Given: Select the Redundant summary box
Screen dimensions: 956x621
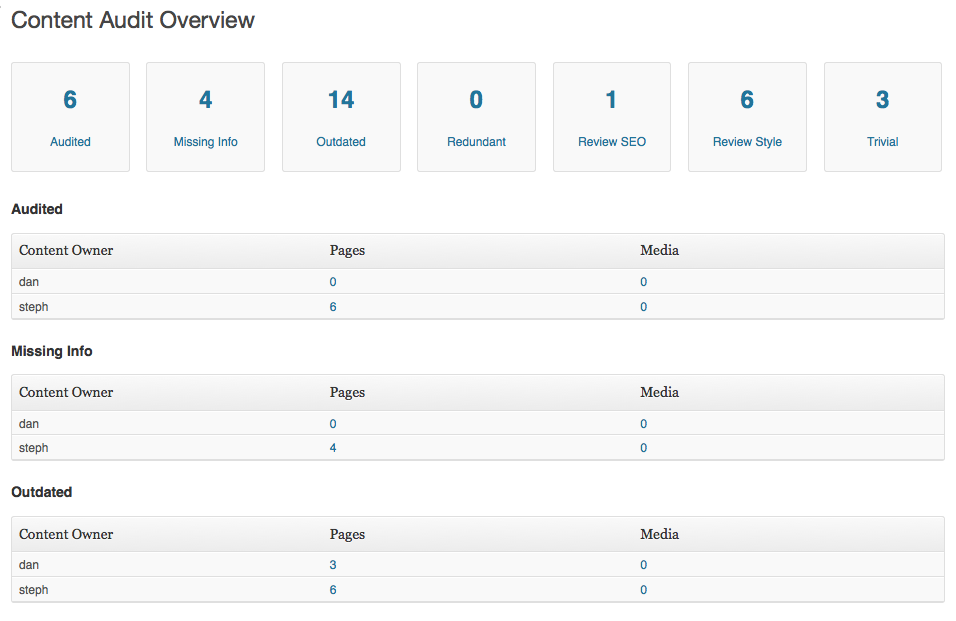Looking at the screenshot, I should [476, 117].
